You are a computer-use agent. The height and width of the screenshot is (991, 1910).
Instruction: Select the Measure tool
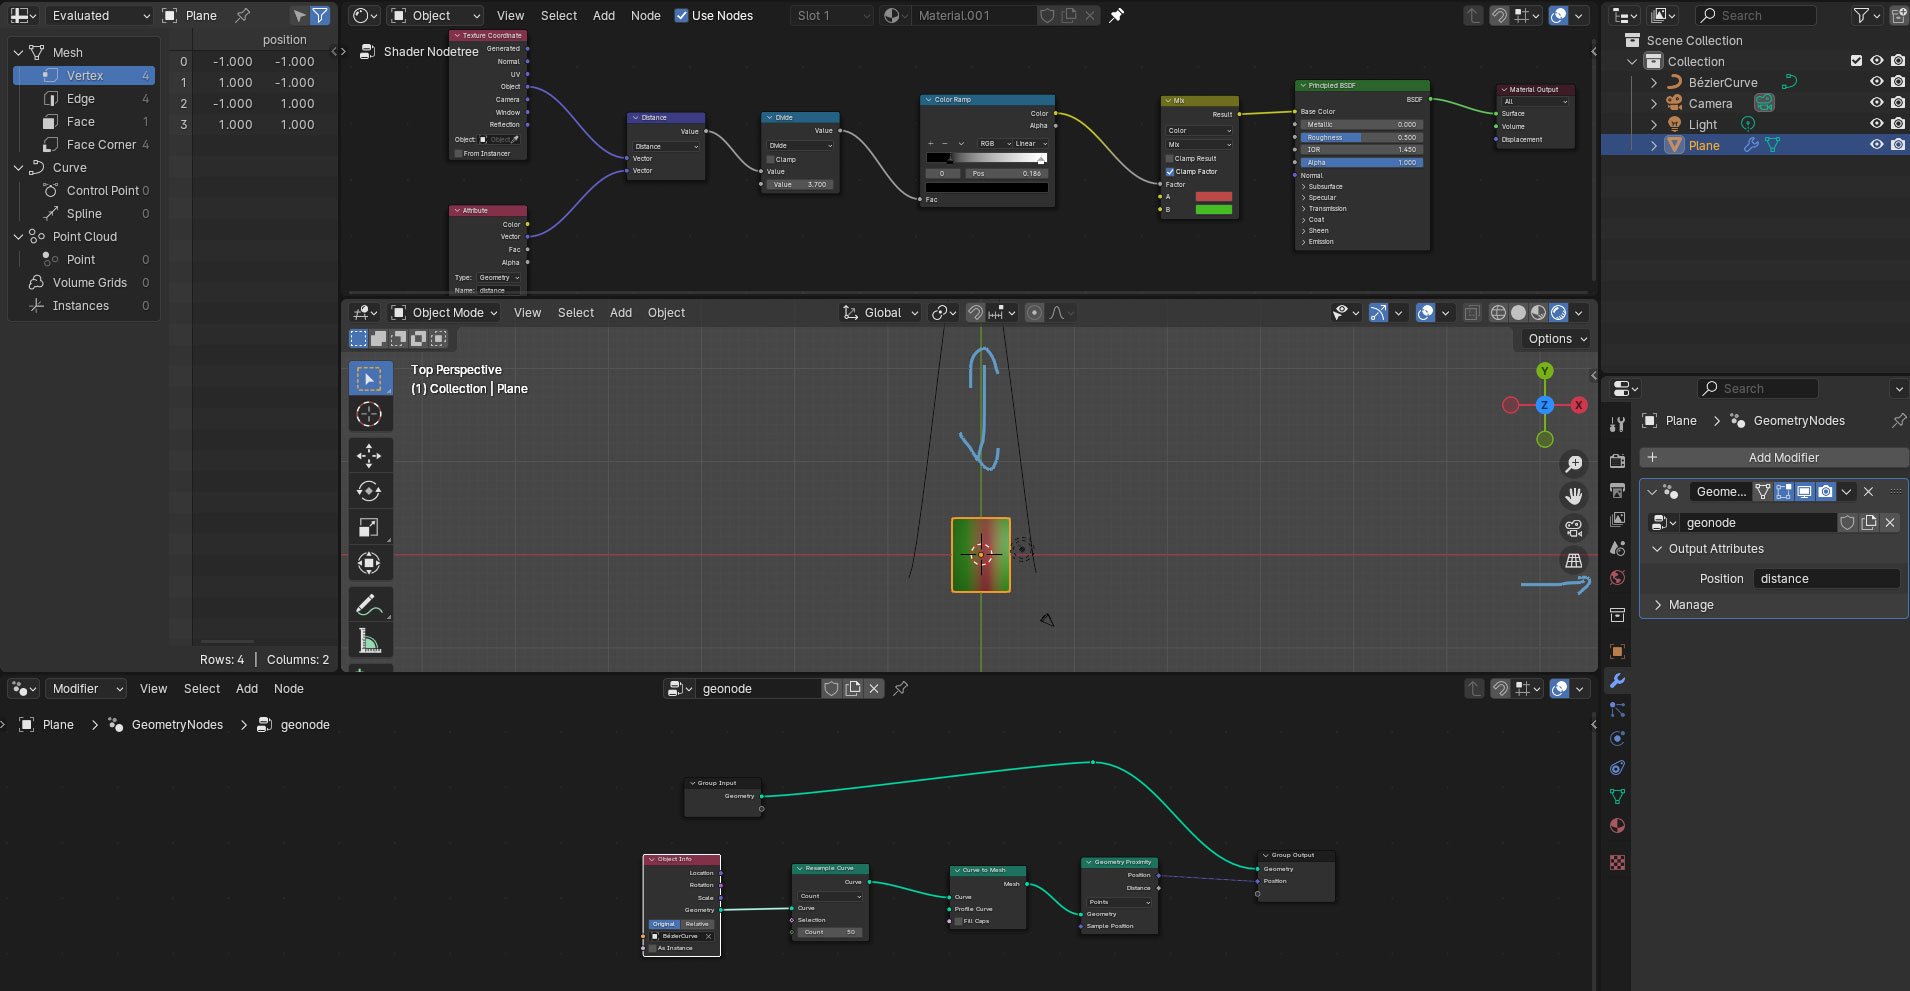(369, 641)
